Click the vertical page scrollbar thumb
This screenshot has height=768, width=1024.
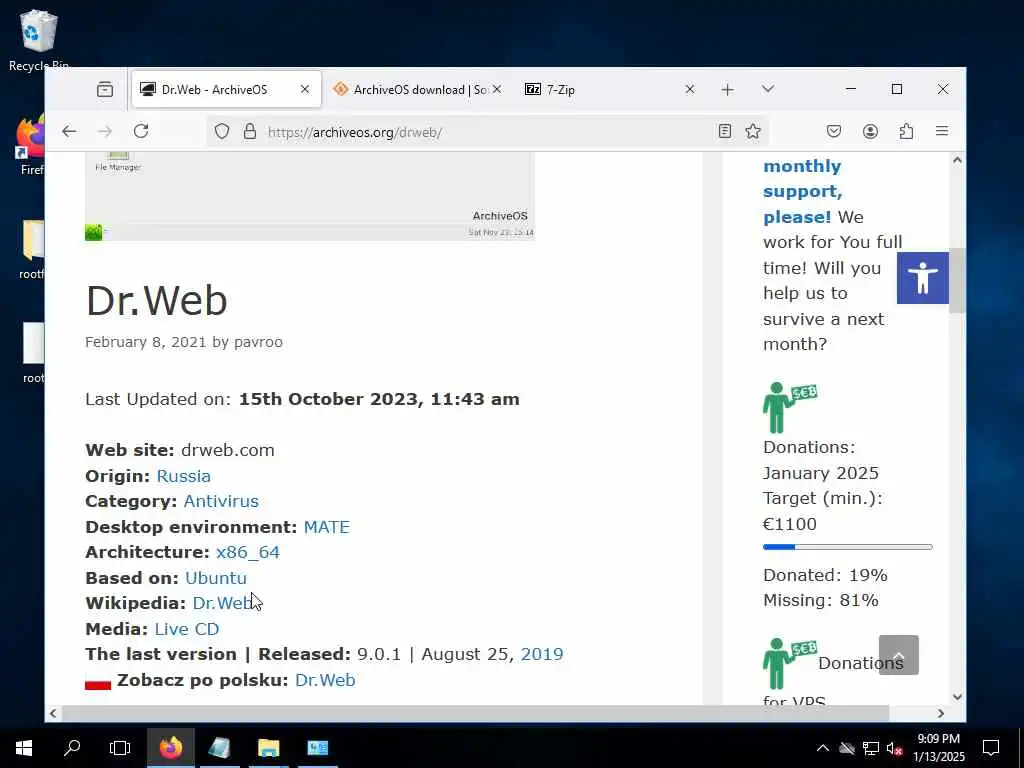[x=957, y=281]
